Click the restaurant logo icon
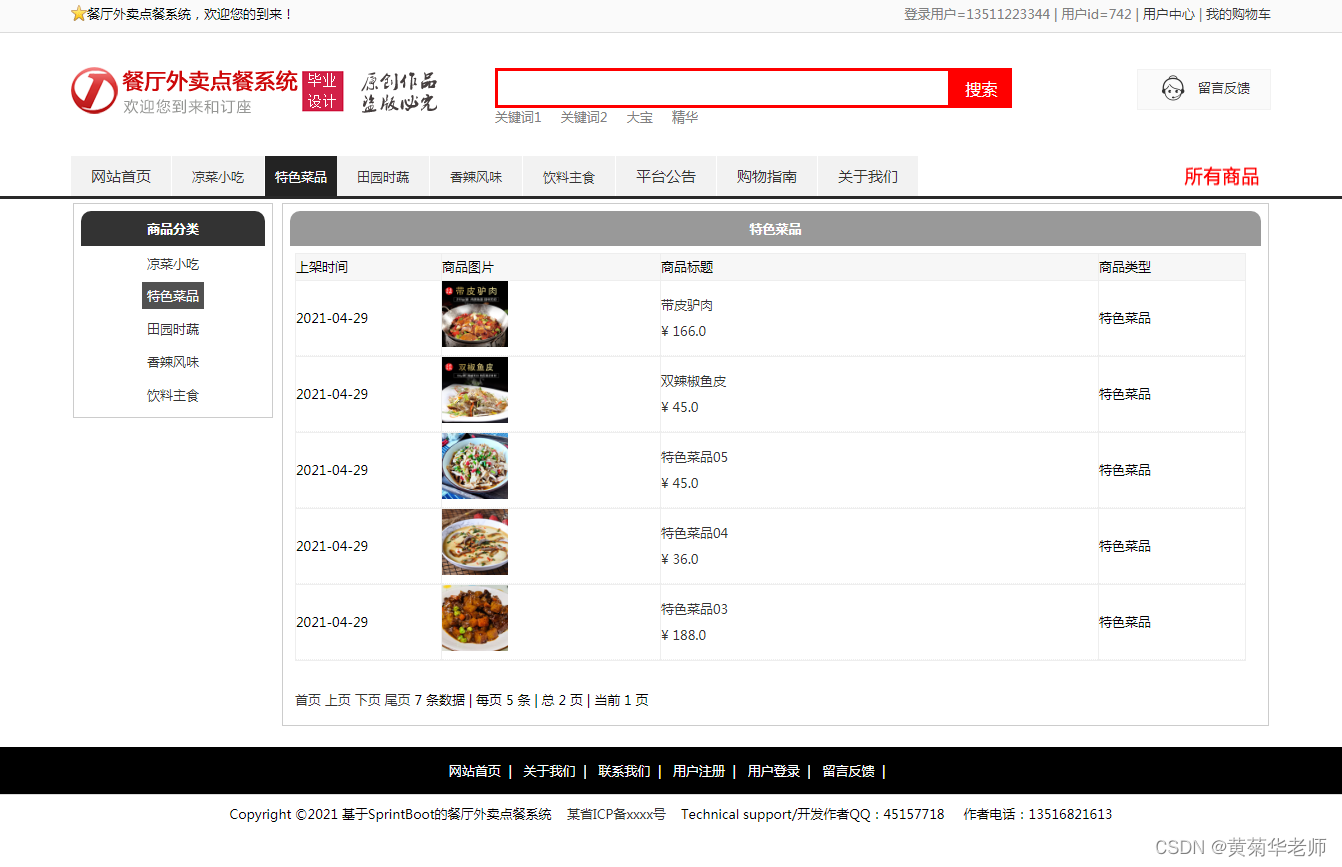 94,92
